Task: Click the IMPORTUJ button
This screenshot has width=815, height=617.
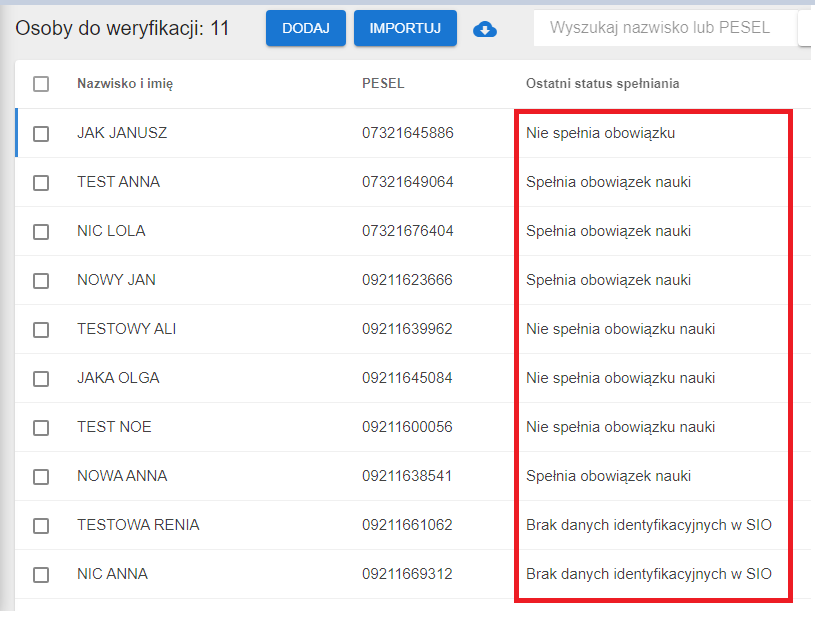Action: [x=405, y=28]
